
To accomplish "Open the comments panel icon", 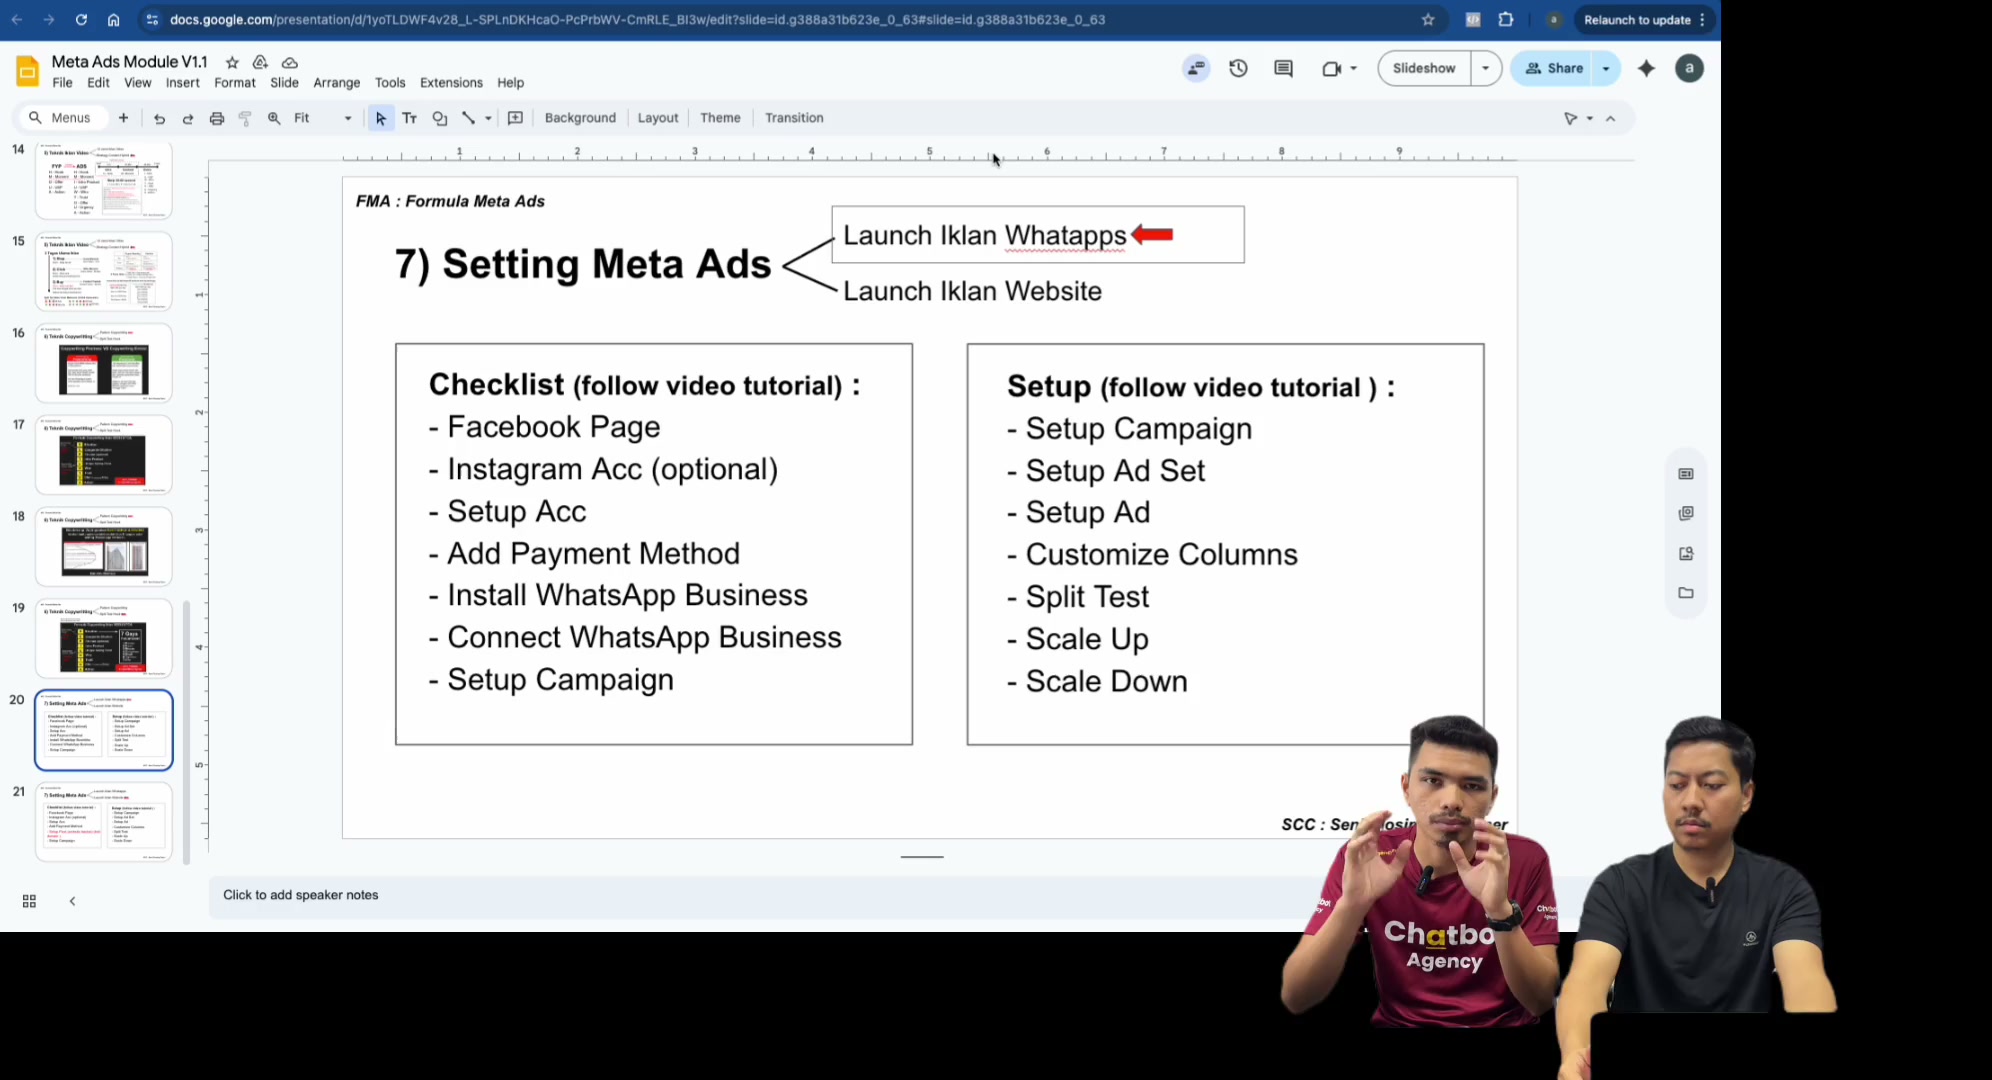I will (x=1283, y=68).
